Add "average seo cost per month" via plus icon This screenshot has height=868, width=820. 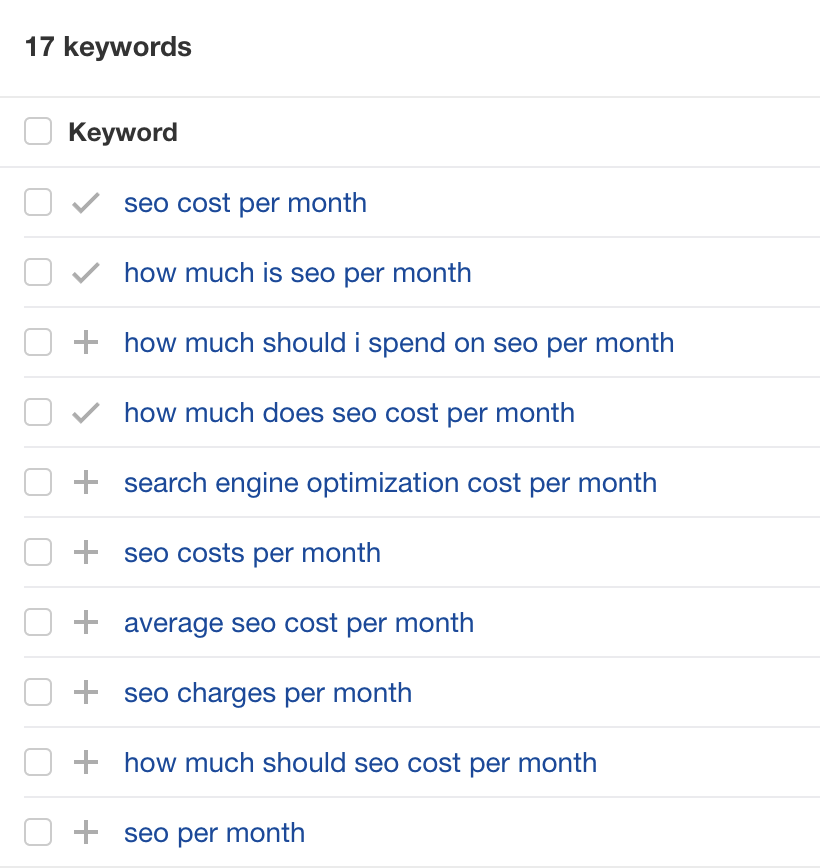coord(86,622)
